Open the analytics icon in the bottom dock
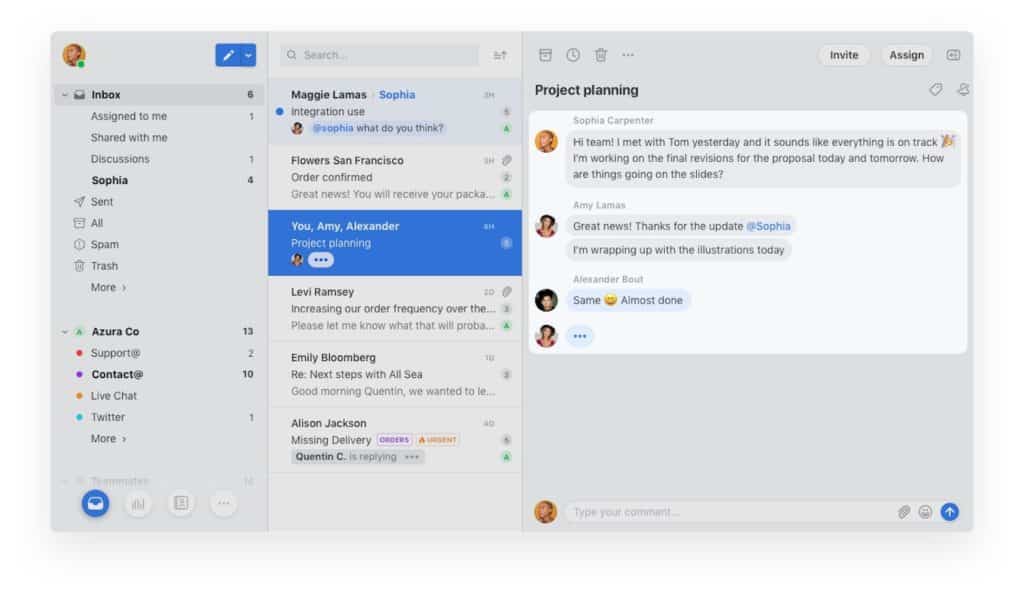1024x602 pixels. 138,504
